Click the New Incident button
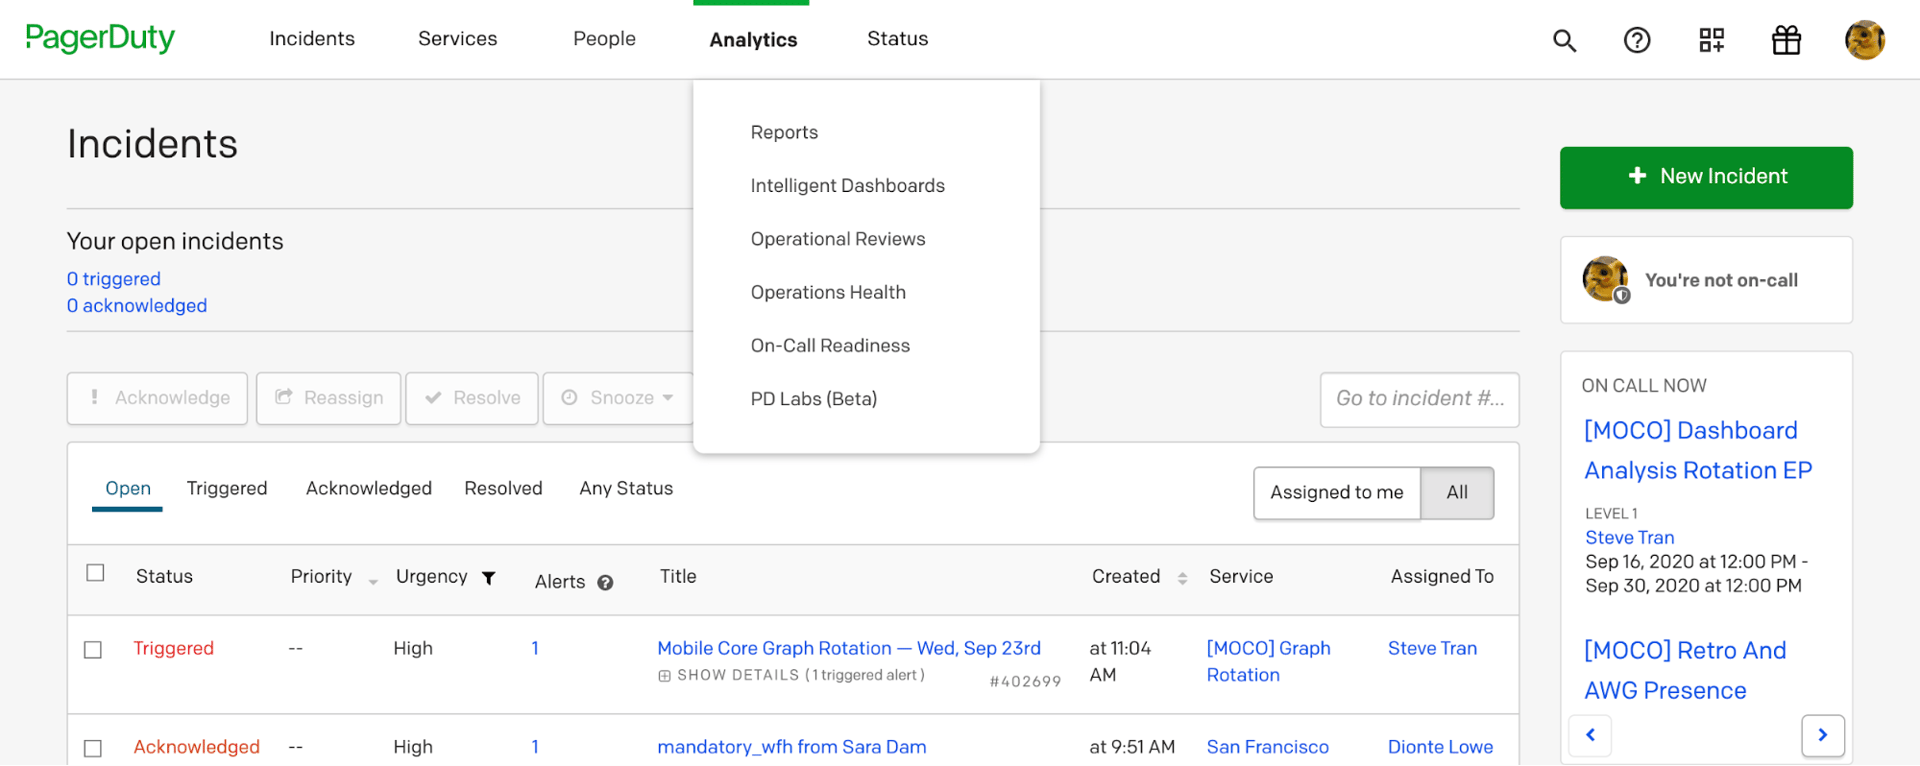Image resolution: width=1920 pixels, height=766 pixels. (x=1705, y=177)
